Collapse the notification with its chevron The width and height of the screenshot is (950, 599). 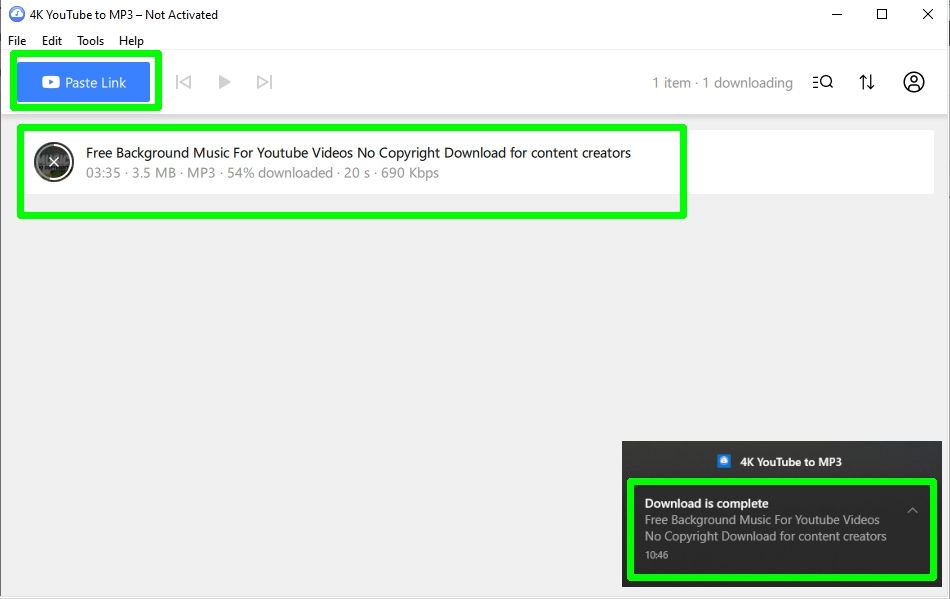(x=912, y=510)
